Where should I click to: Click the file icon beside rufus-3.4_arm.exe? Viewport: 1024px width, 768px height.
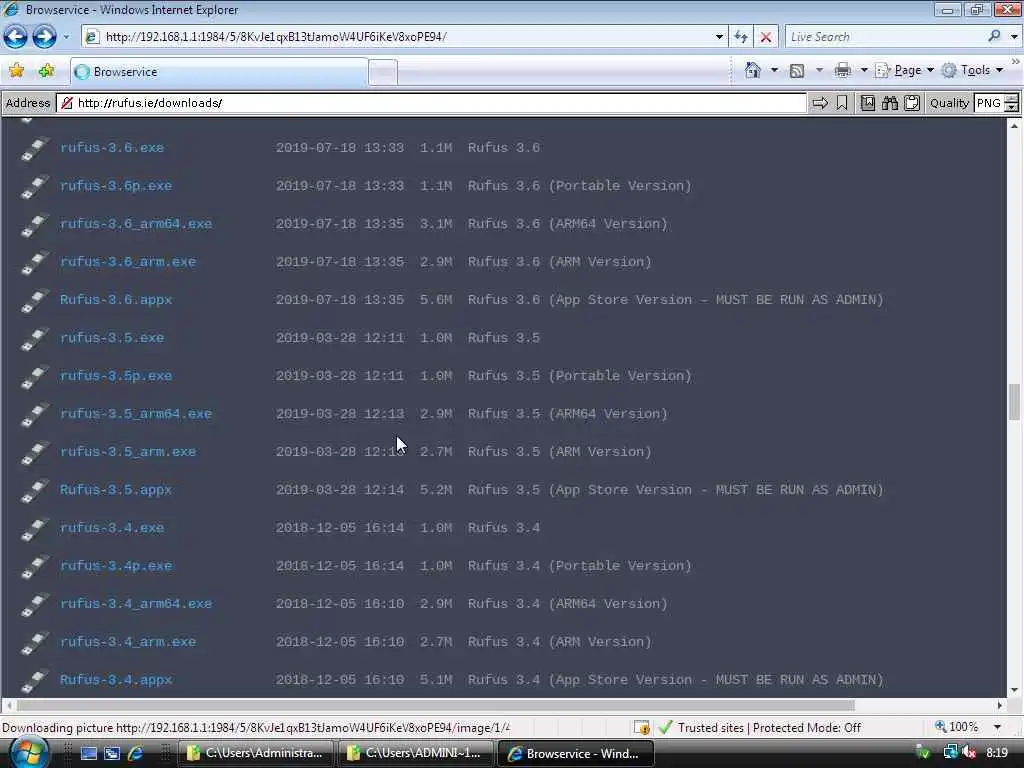[x=35, y=643]
